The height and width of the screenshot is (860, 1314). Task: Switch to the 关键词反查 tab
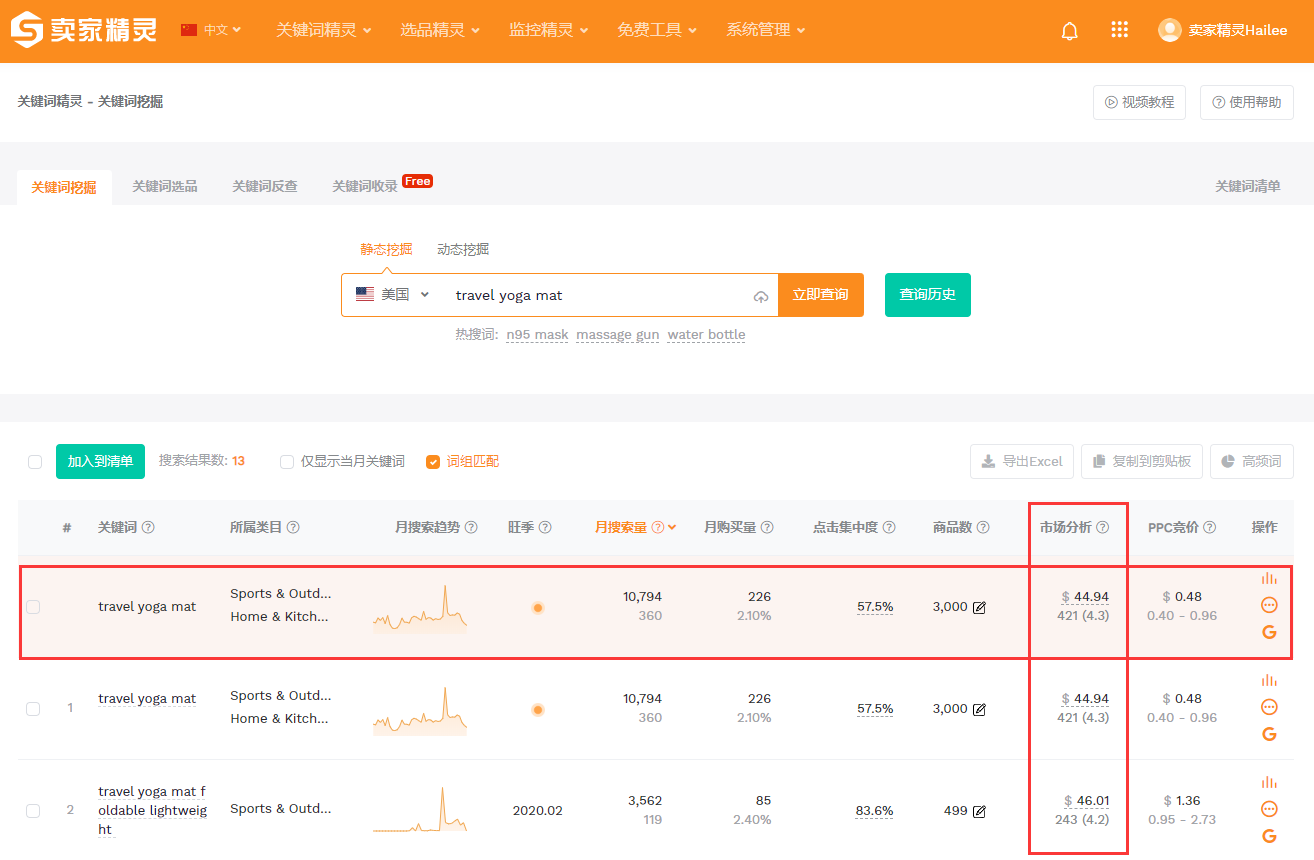[x=265, y=186]
